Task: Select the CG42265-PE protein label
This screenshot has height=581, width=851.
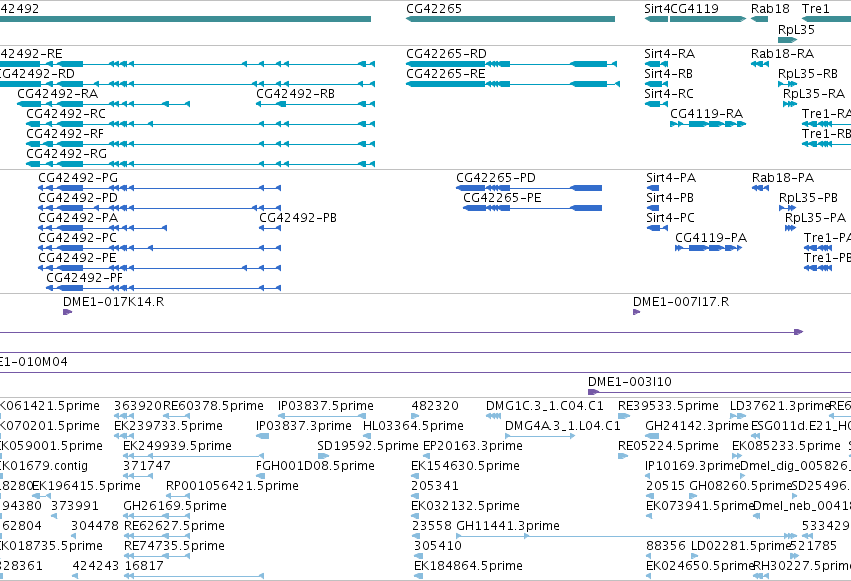Action: pos(502,198)
